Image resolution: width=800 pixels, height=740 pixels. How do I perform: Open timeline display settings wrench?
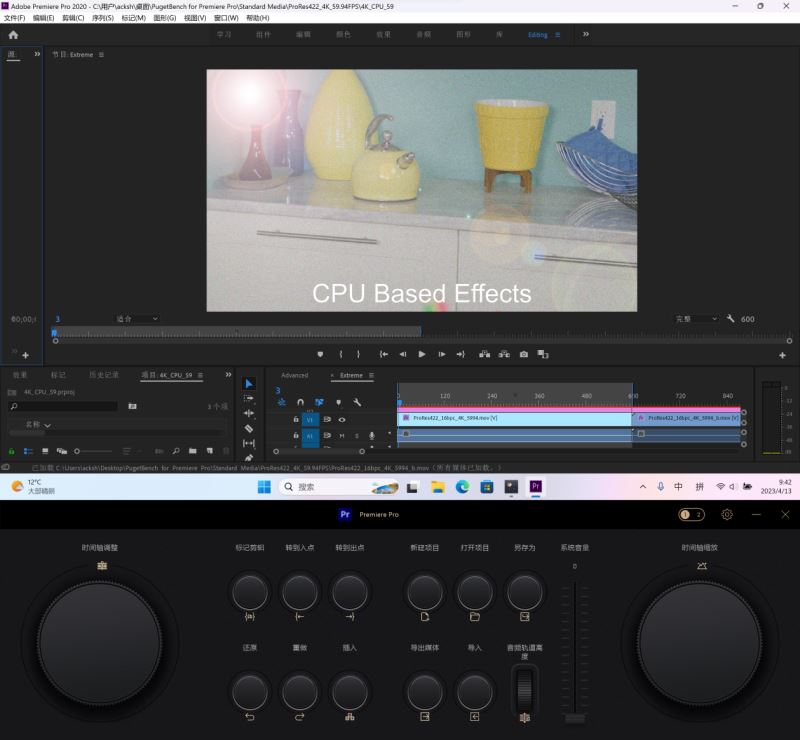pyautogui.click(x=357, y=402)
